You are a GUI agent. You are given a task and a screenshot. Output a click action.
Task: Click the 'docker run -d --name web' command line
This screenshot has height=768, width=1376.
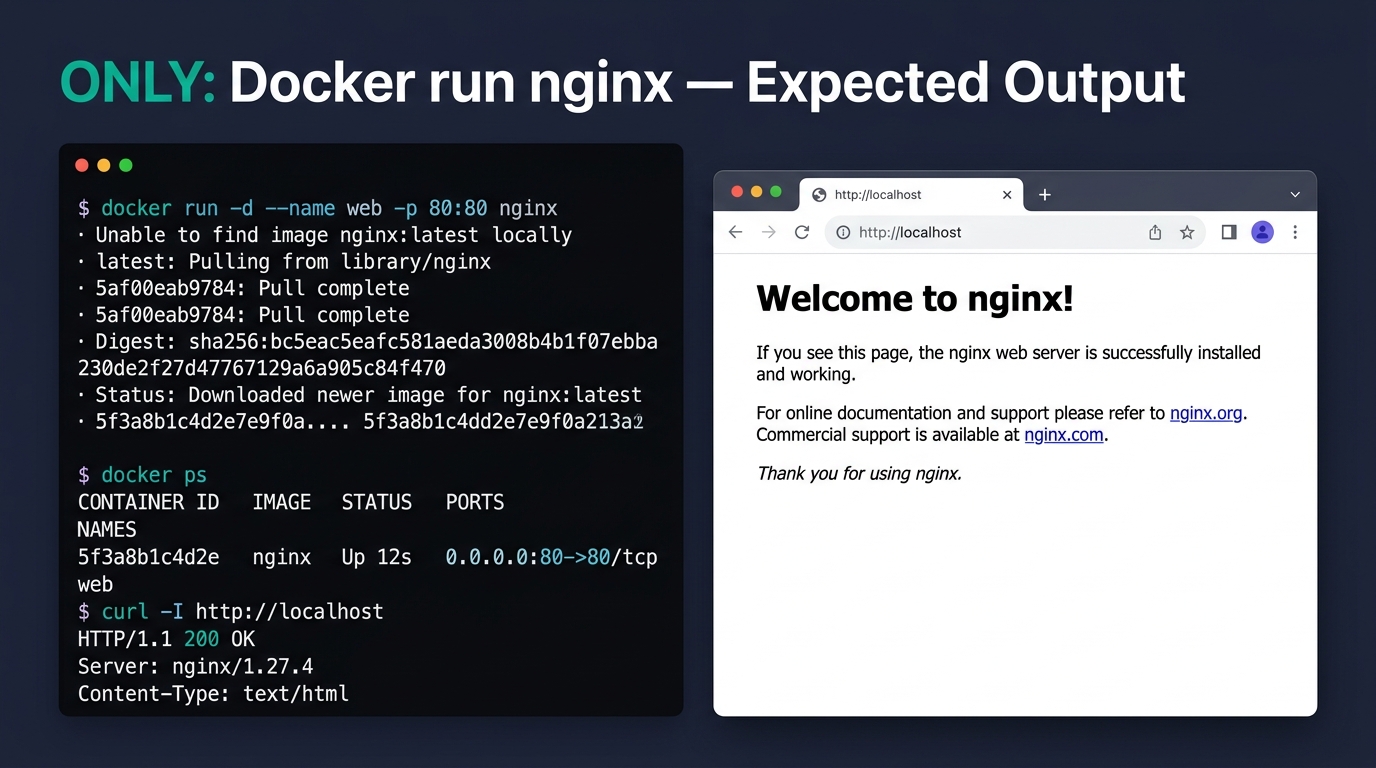click(318, 208)
